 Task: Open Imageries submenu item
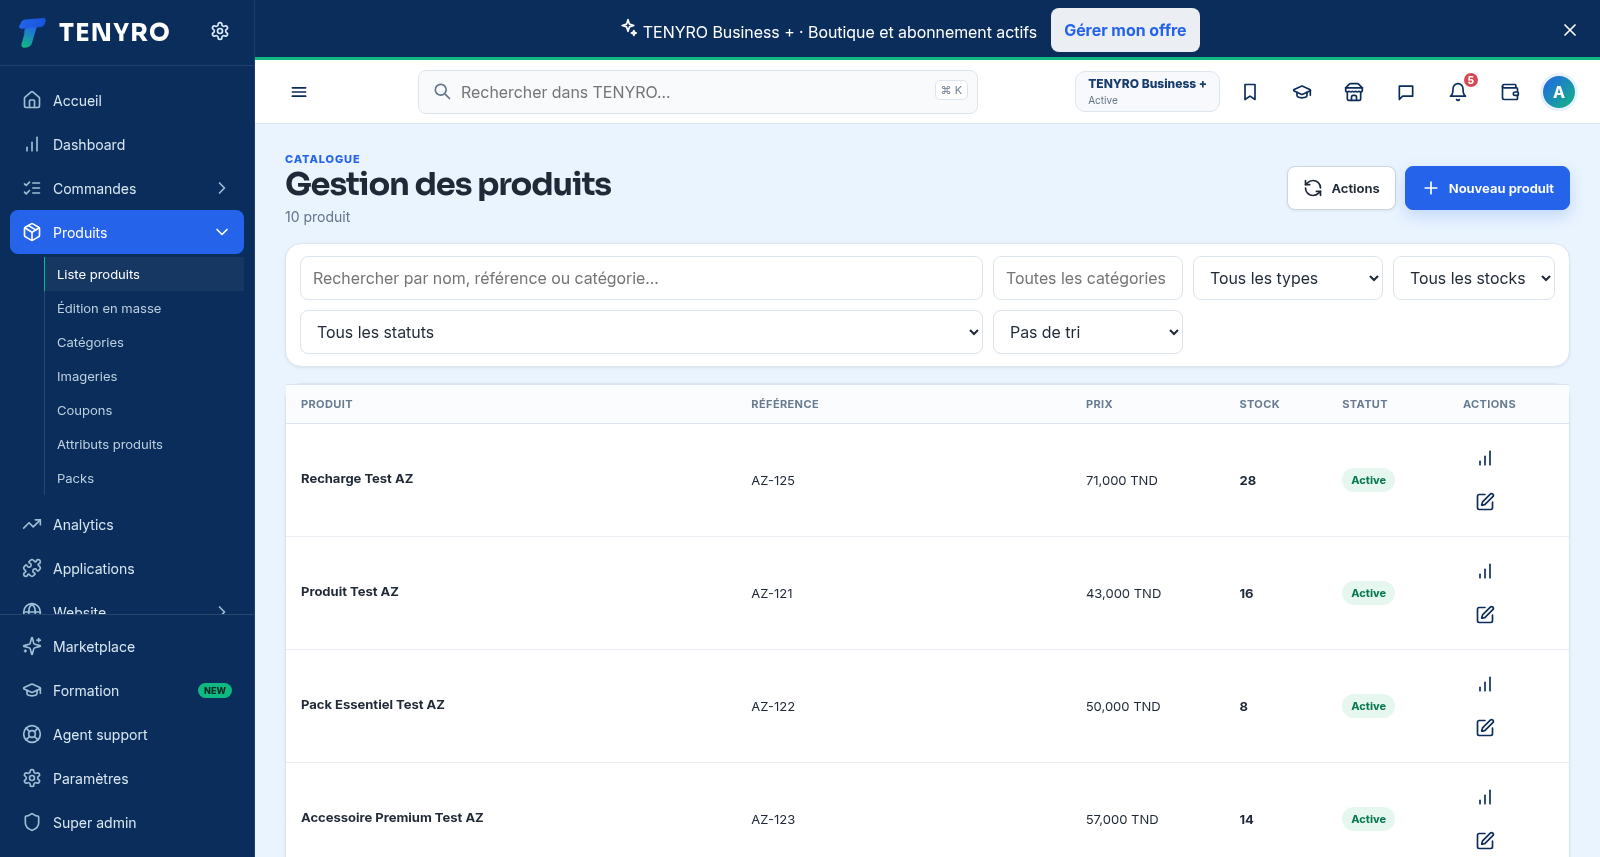[x=144, y=376]
